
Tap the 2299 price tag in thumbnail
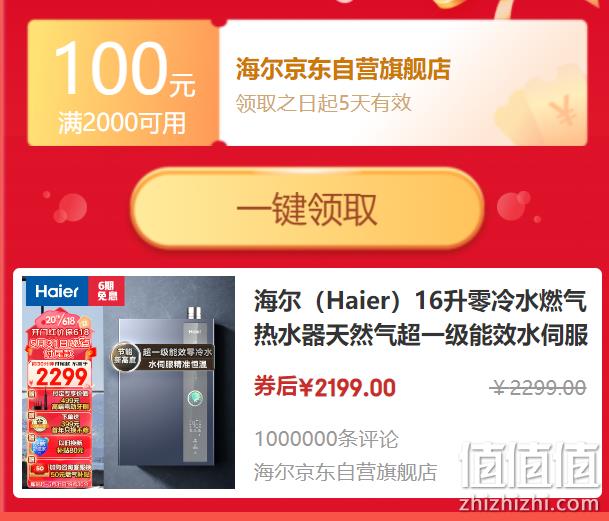click(x=61, y=374)
